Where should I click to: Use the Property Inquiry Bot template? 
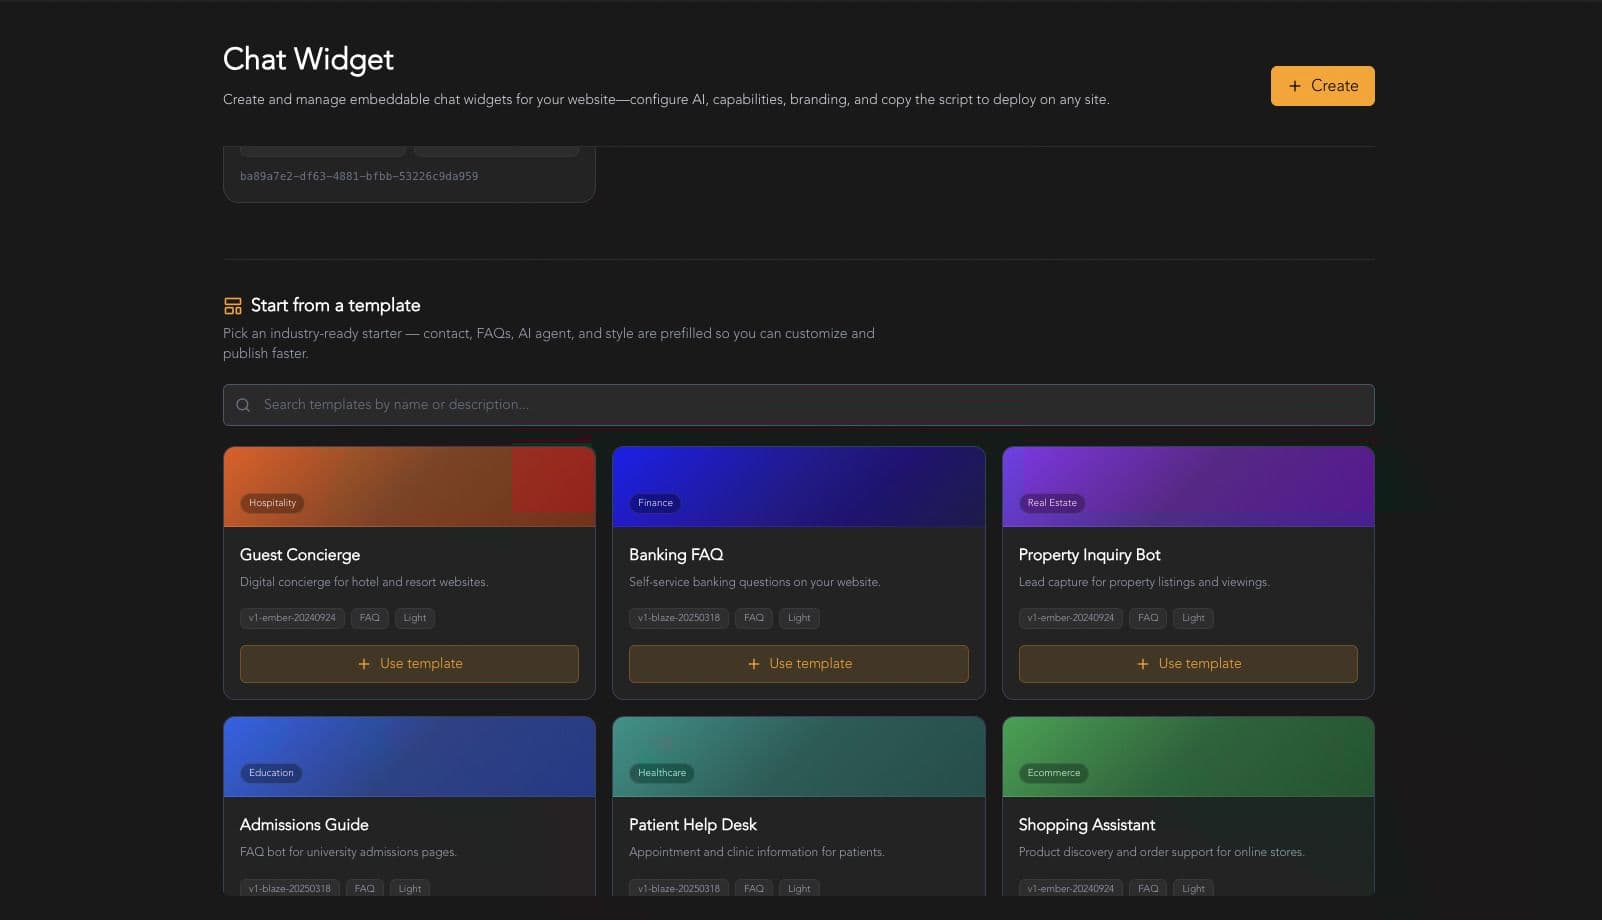(x=1188, y=664)
